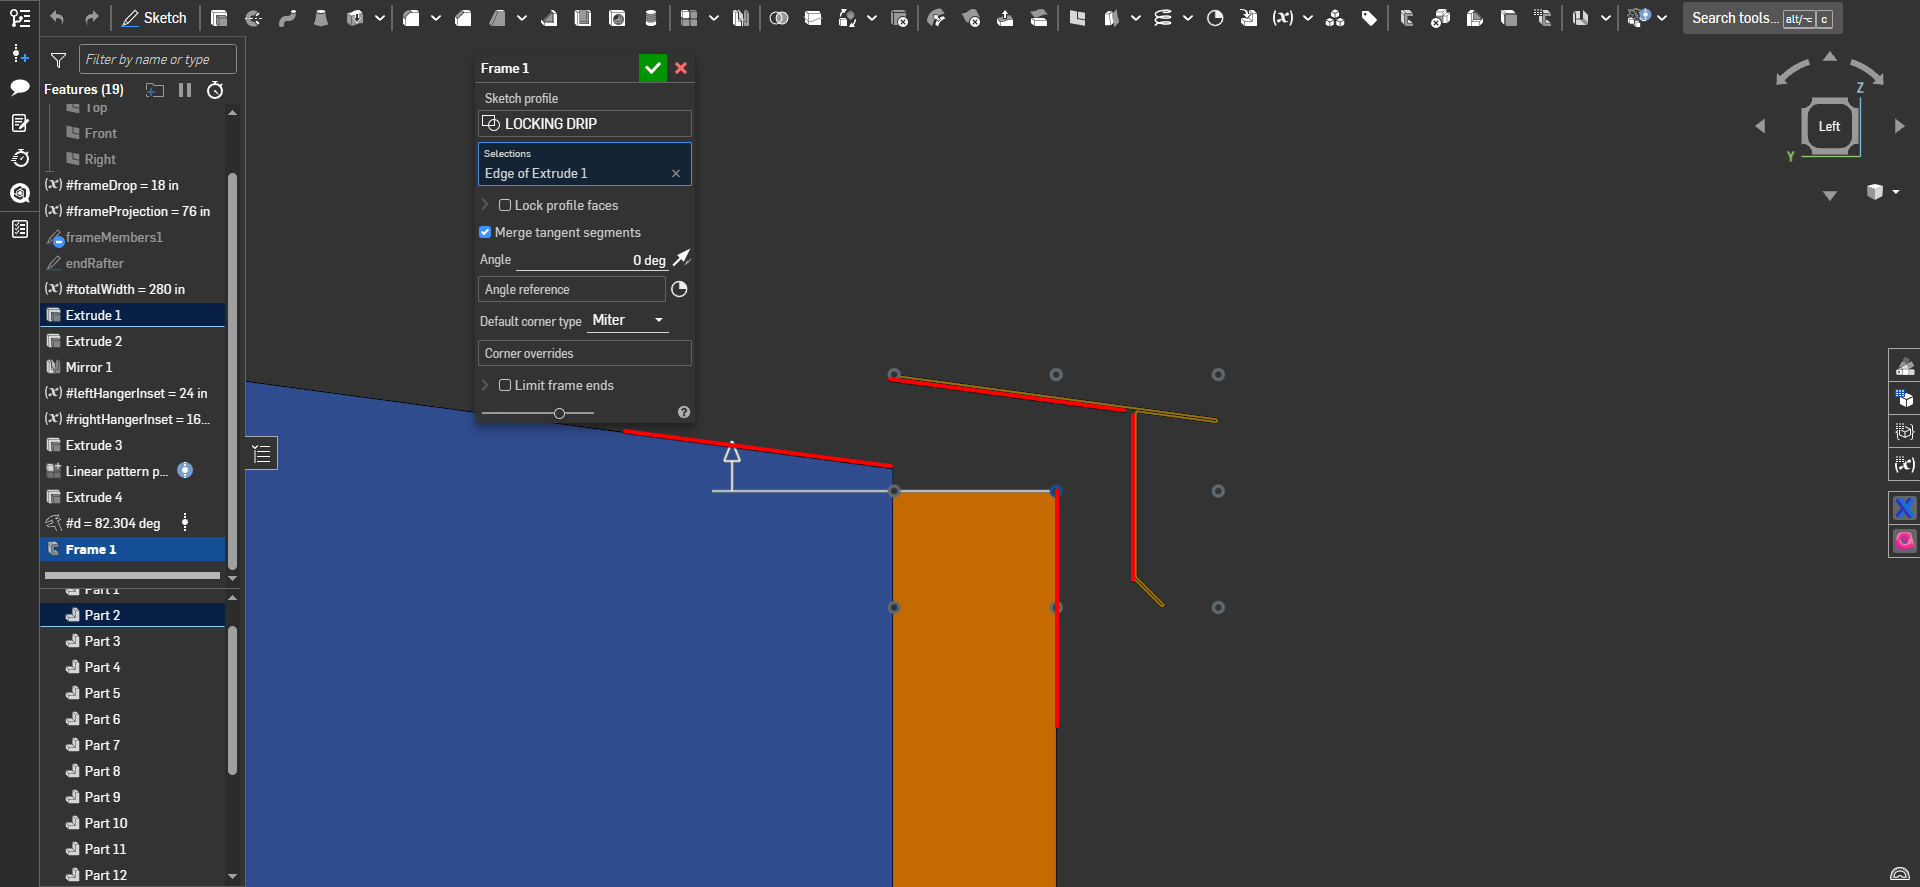1920x887 pixels.
Task: Select the Revolve tool icon
Action: [x=253, y=18]
